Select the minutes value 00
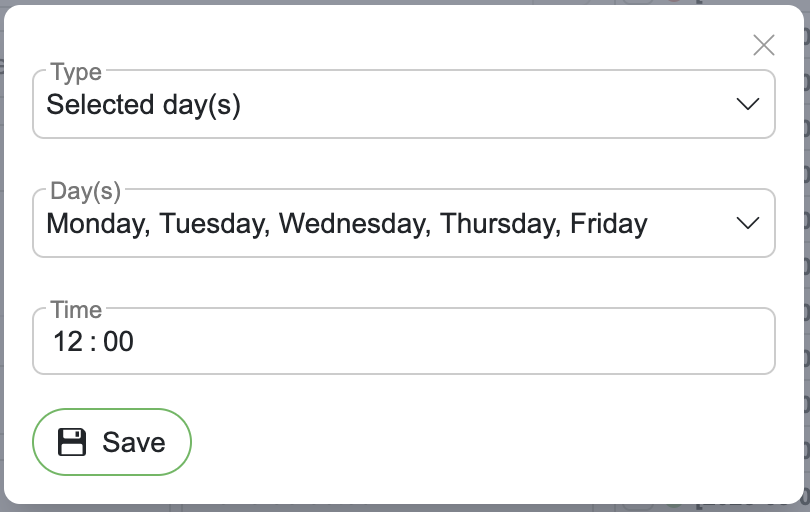Image resolution: width=810 pixels, height=512 pixels. [x=118, y=342]
